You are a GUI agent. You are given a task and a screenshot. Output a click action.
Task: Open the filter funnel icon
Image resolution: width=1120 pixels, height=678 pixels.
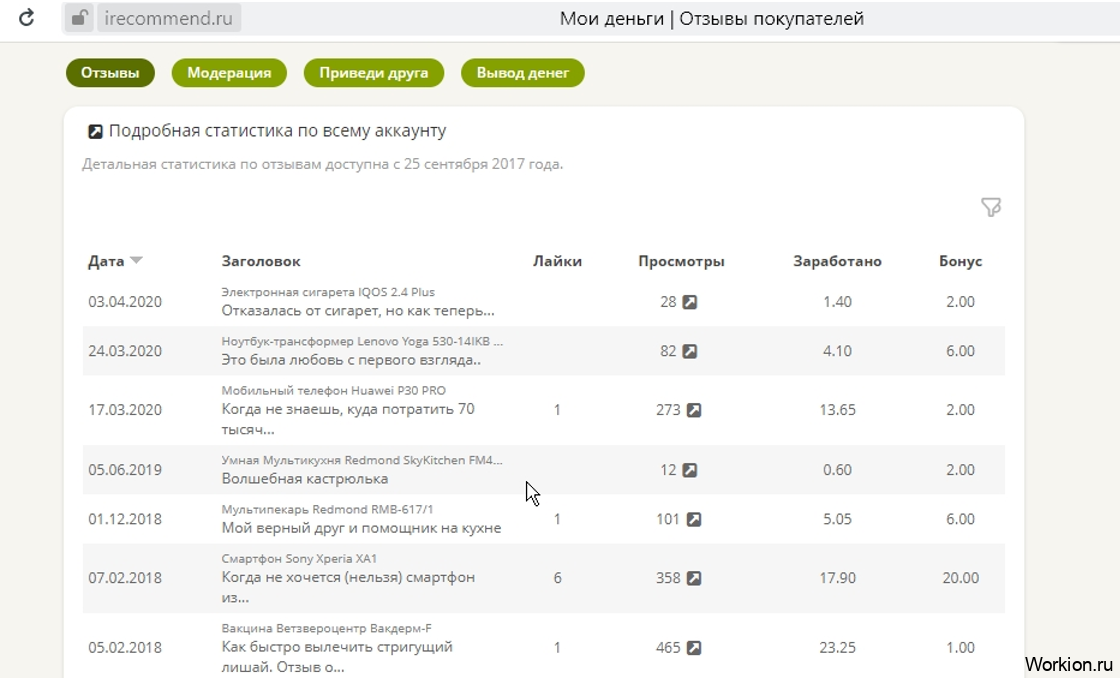(991, 207)
